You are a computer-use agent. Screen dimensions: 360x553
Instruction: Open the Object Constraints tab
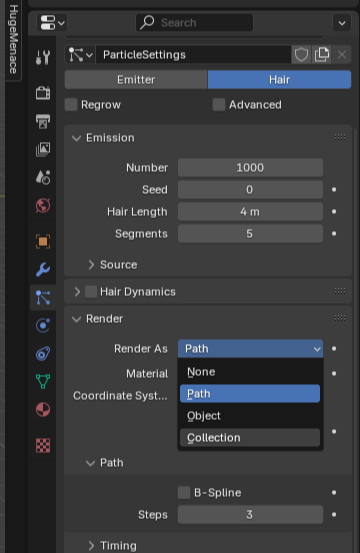tap(43, 353)
